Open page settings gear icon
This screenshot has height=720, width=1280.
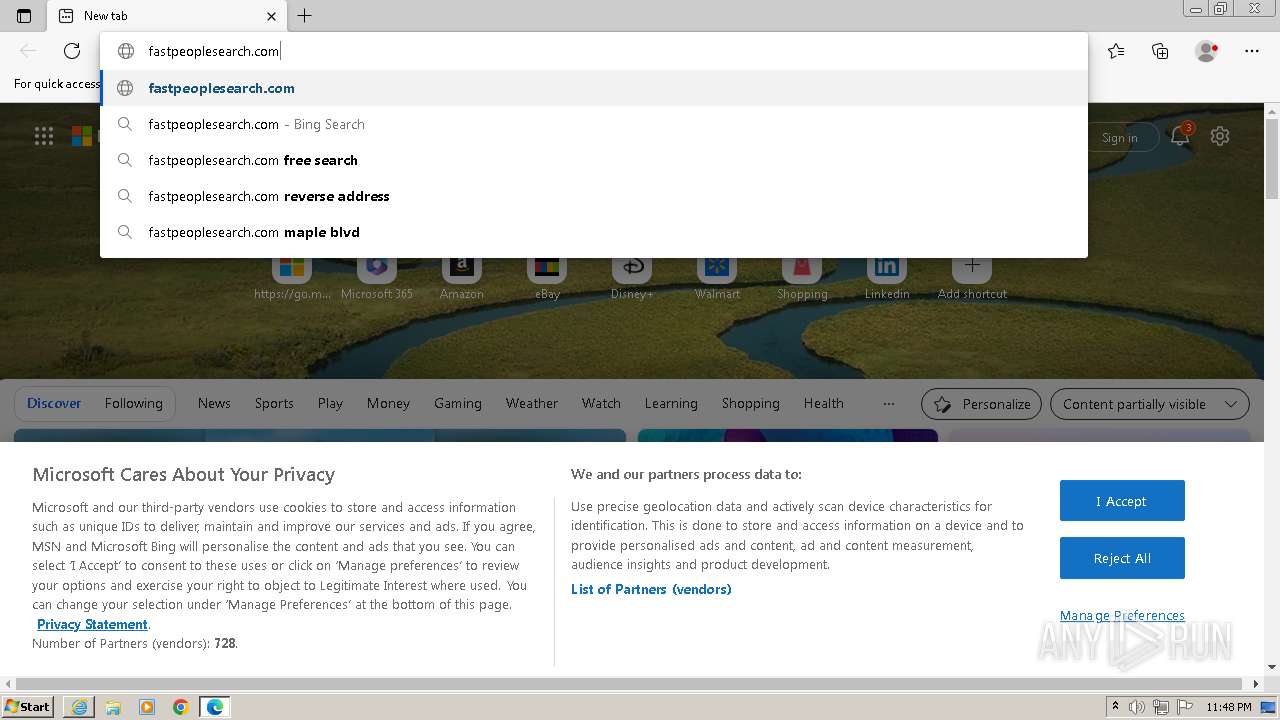point(1220,136)
